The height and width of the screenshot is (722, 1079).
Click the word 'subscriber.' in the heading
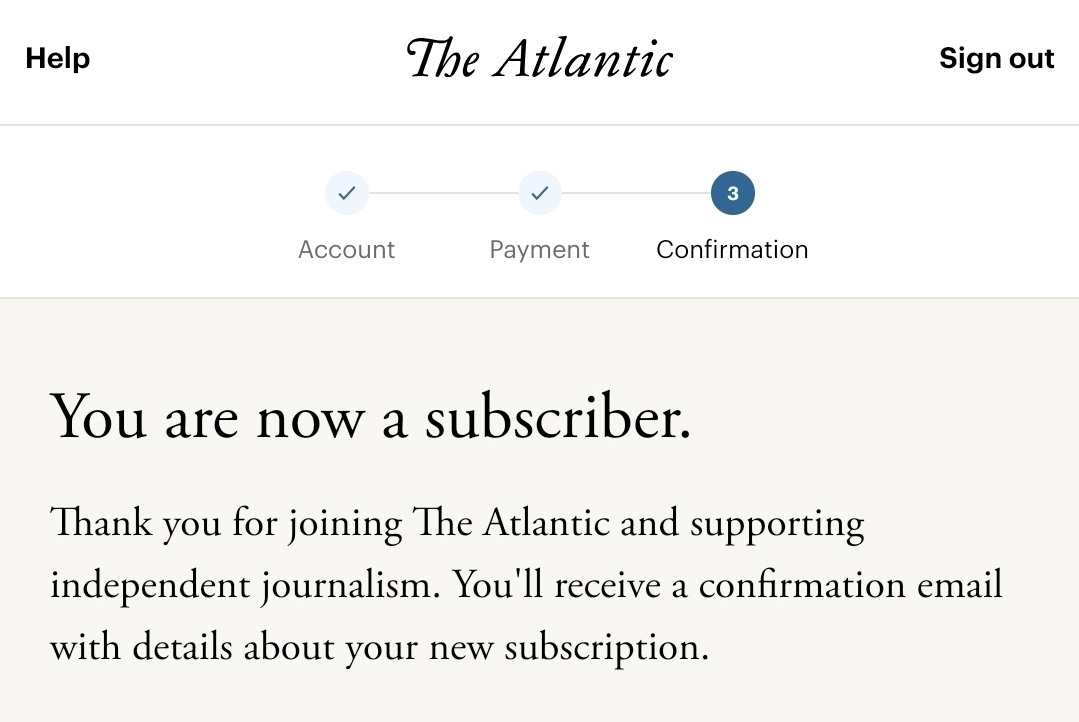[558, 417]
